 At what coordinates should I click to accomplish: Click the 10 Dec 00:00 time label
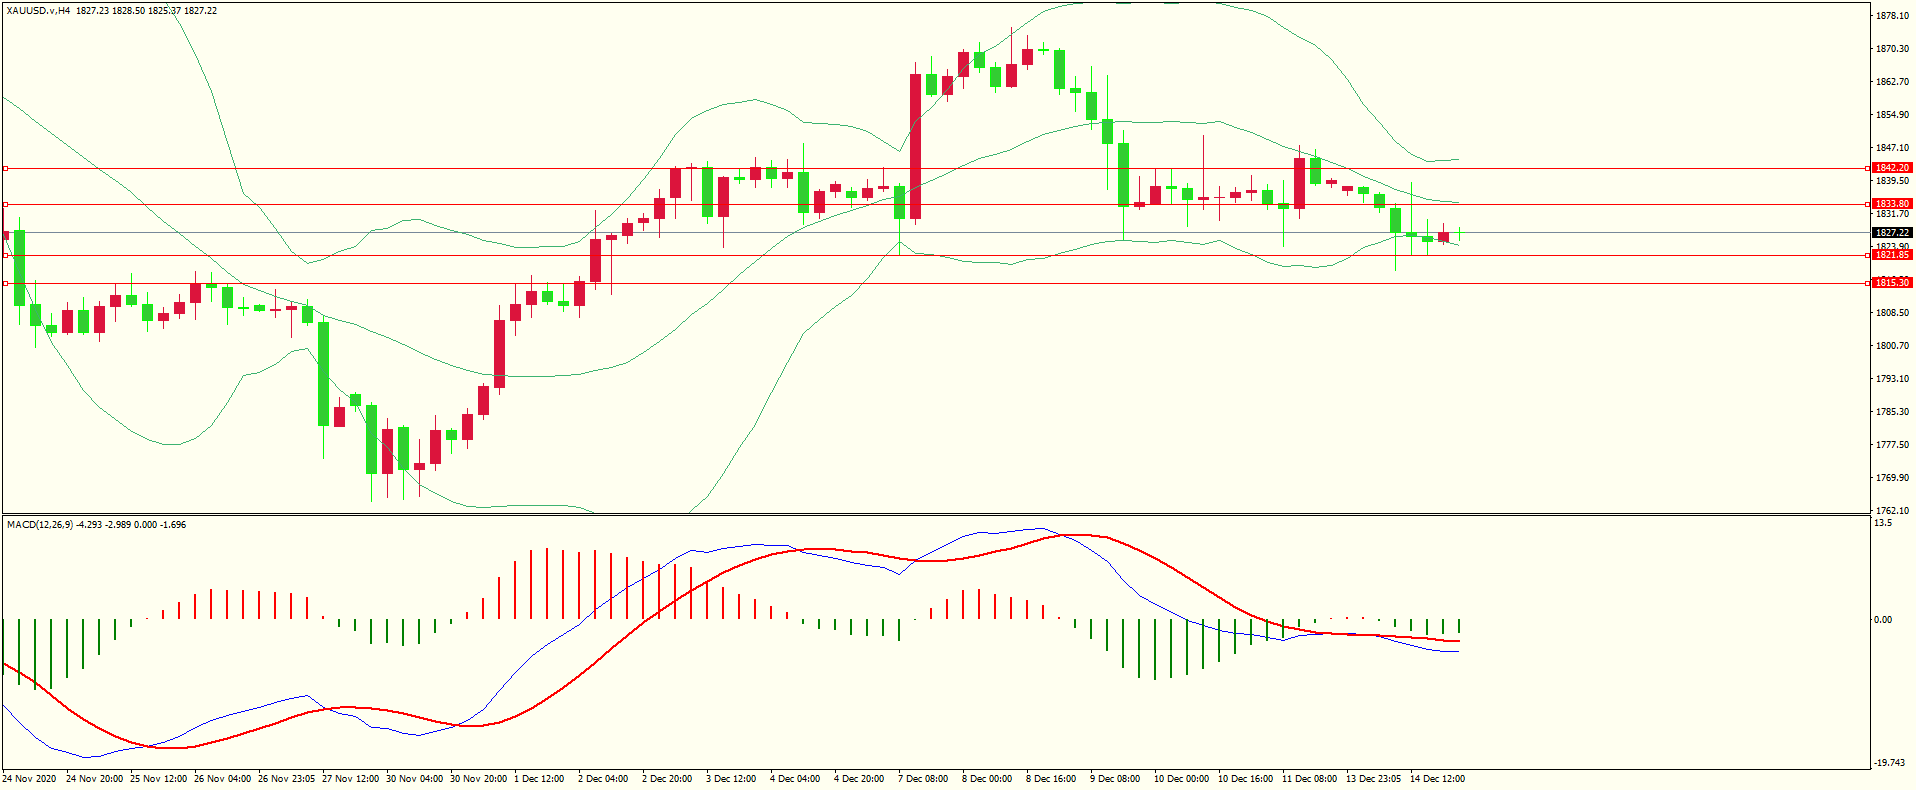point(1181,779)
